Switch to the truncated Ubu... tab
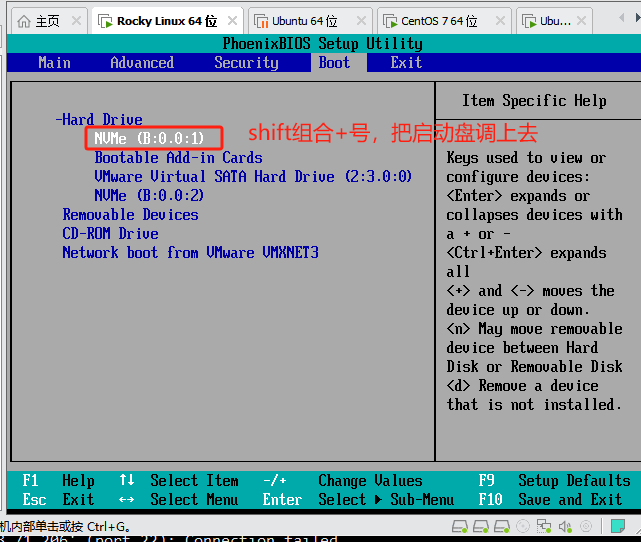Viewport: 641px width, 542px height. click(x=555, y=20)
